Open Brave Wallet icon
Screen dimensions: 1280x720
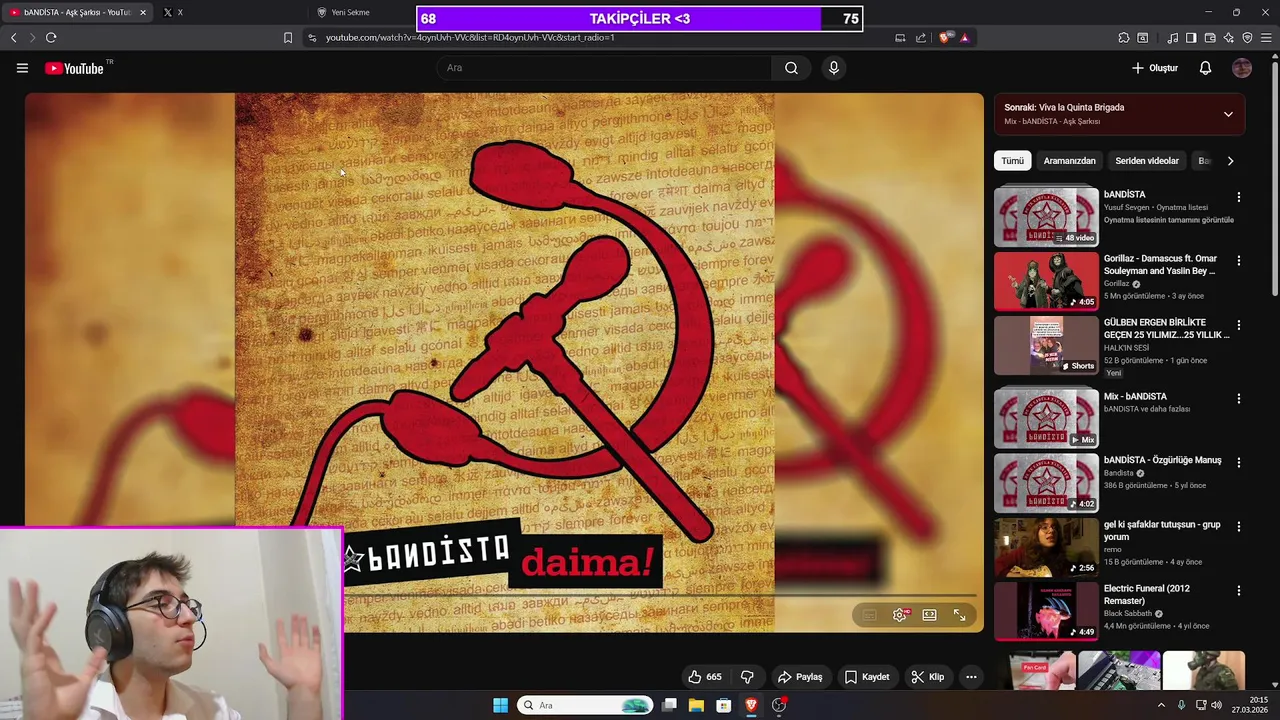[x=1210, y=38]
